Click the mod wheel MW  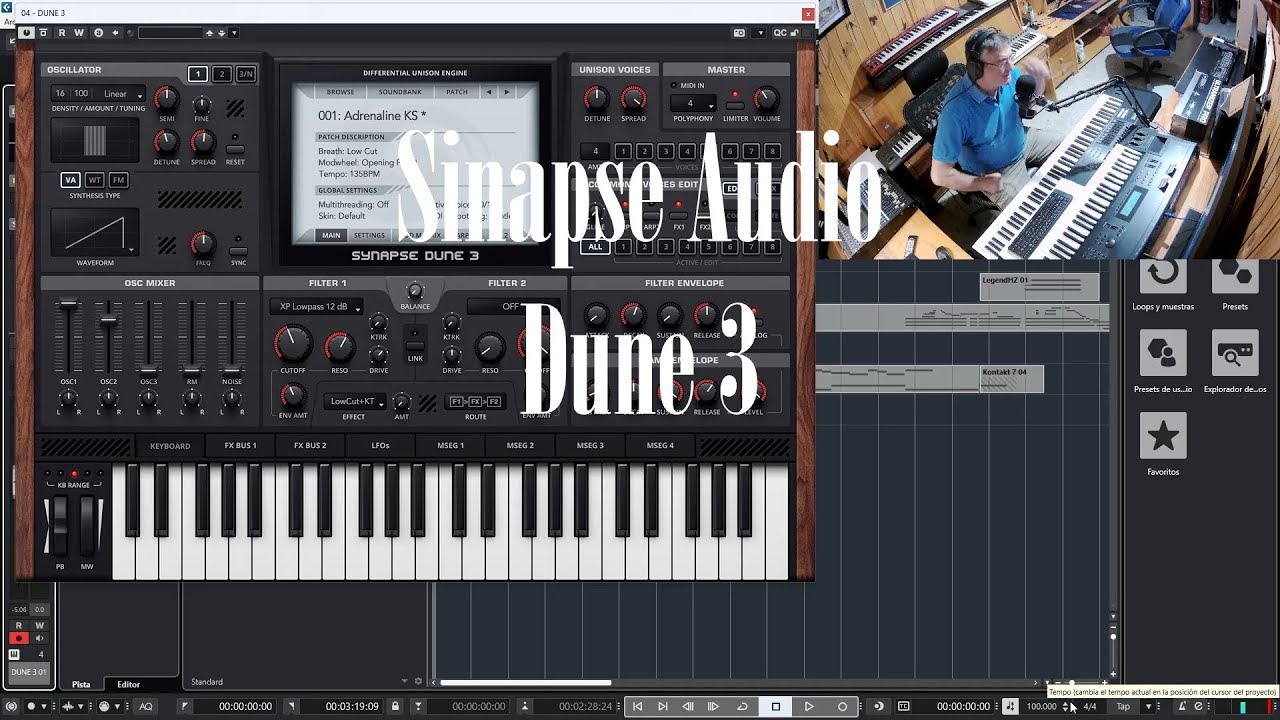point(87,525)
